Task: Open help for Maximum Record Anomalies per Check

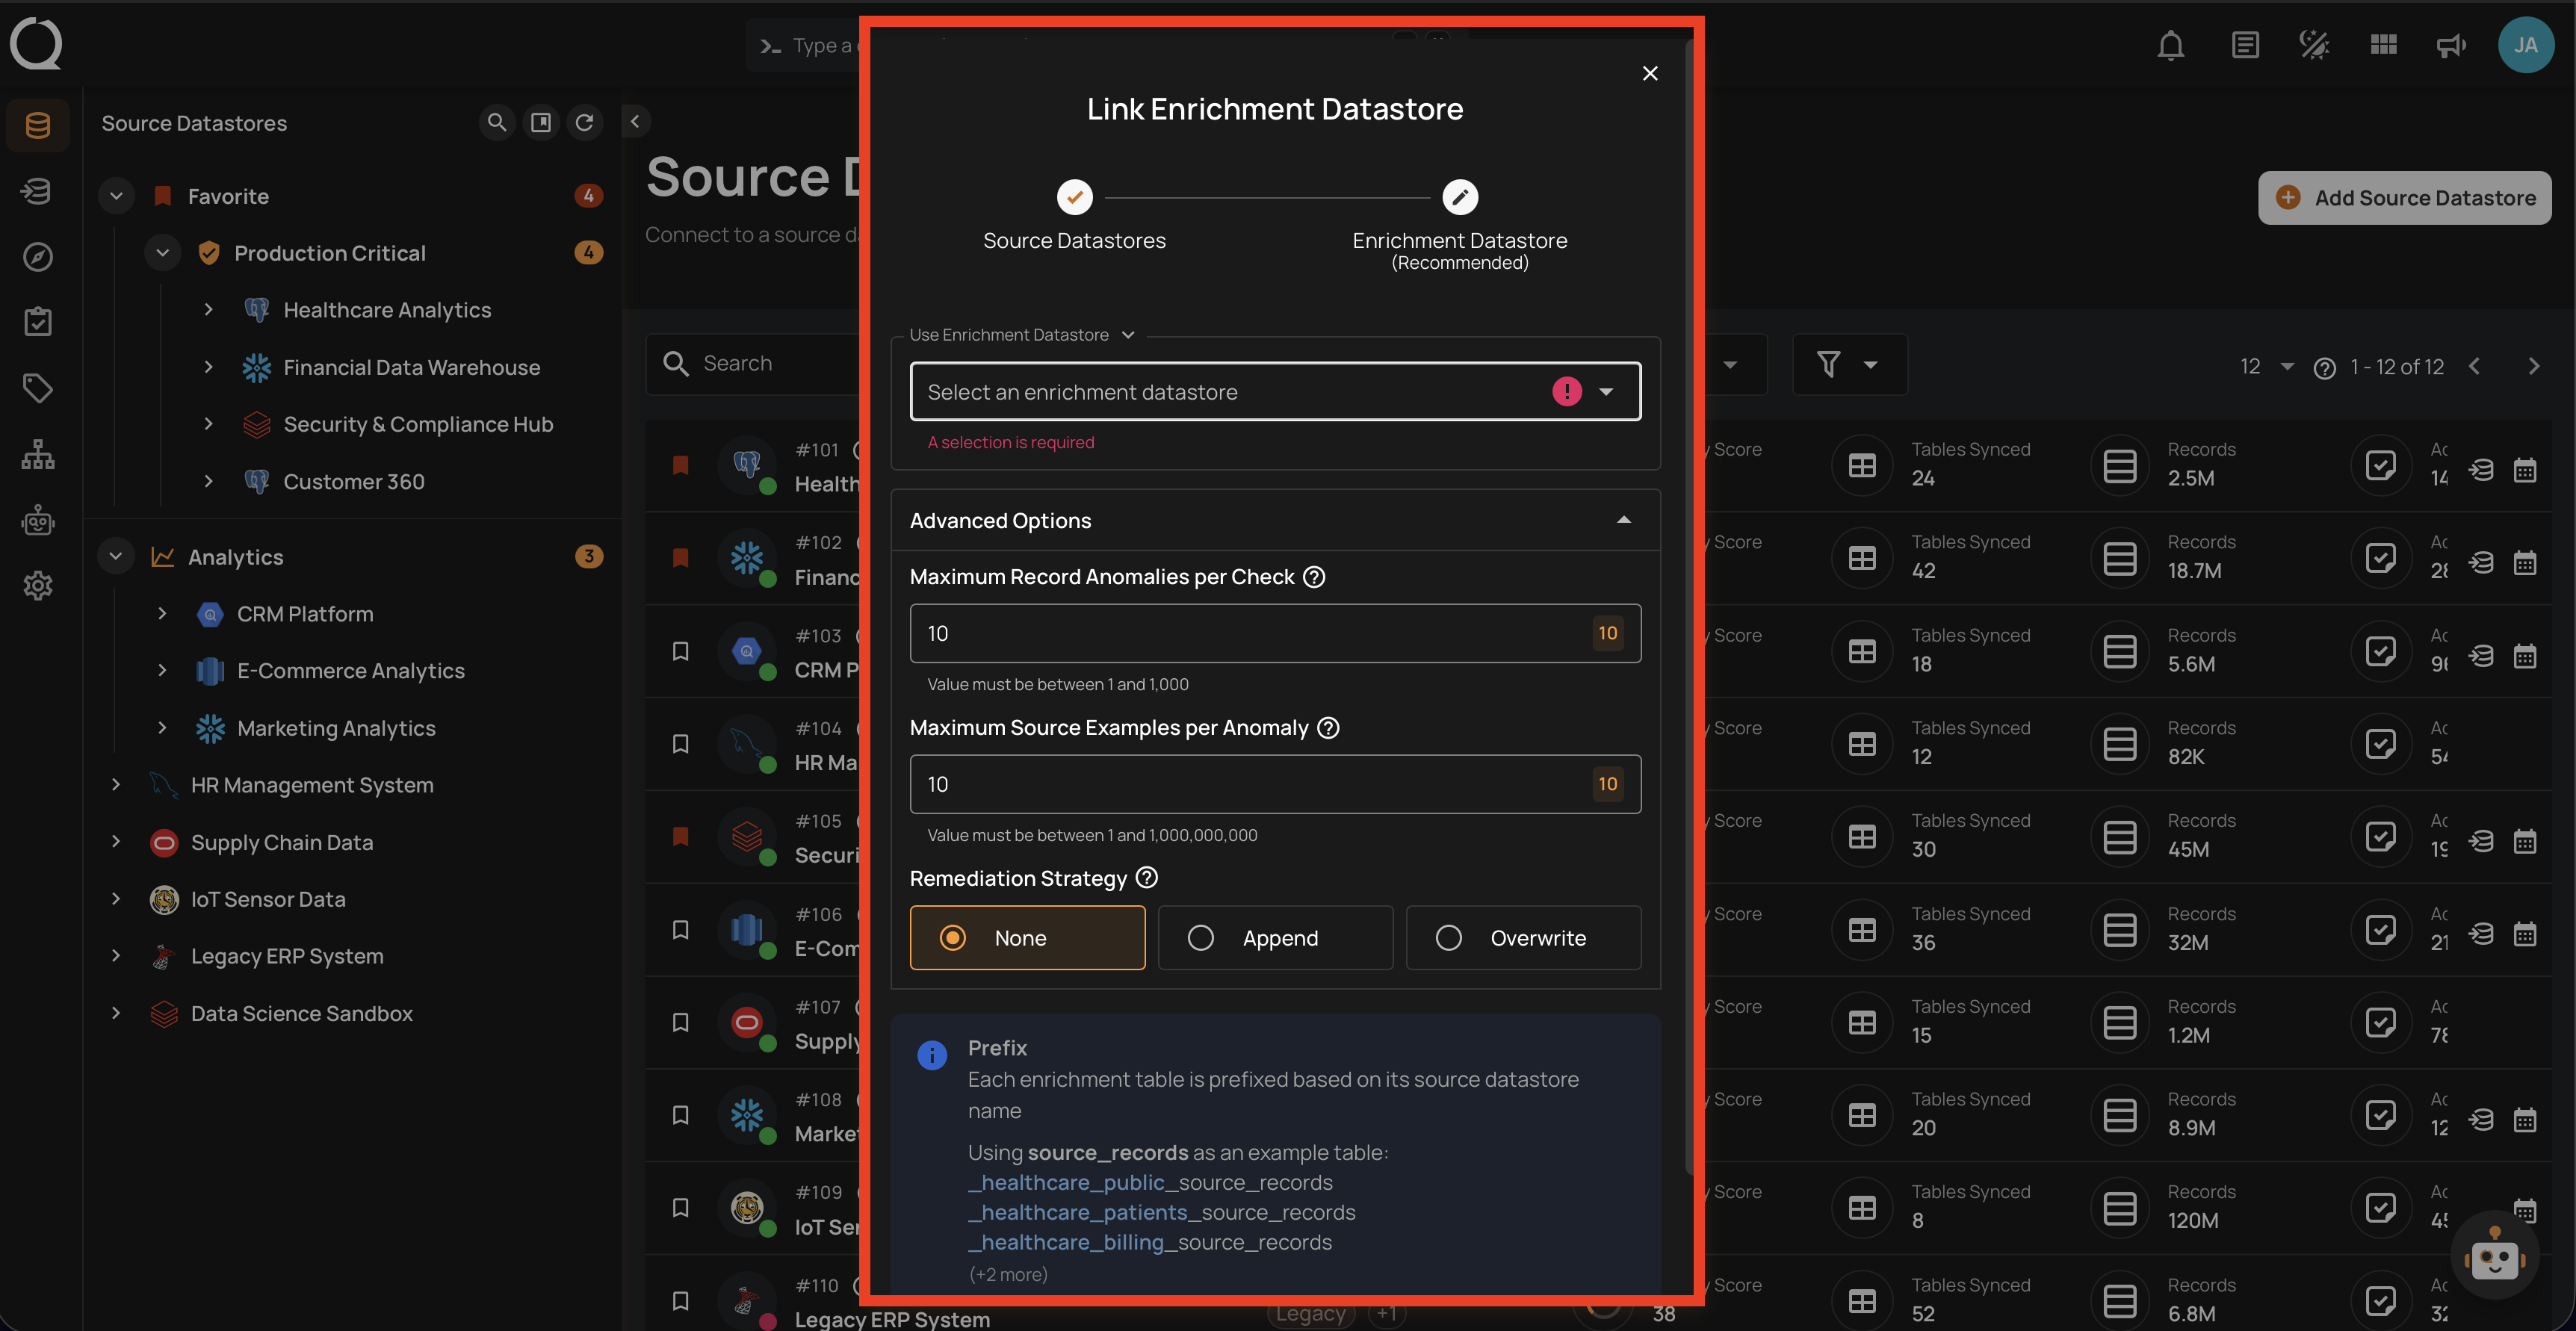Action: pos(1314,577)
